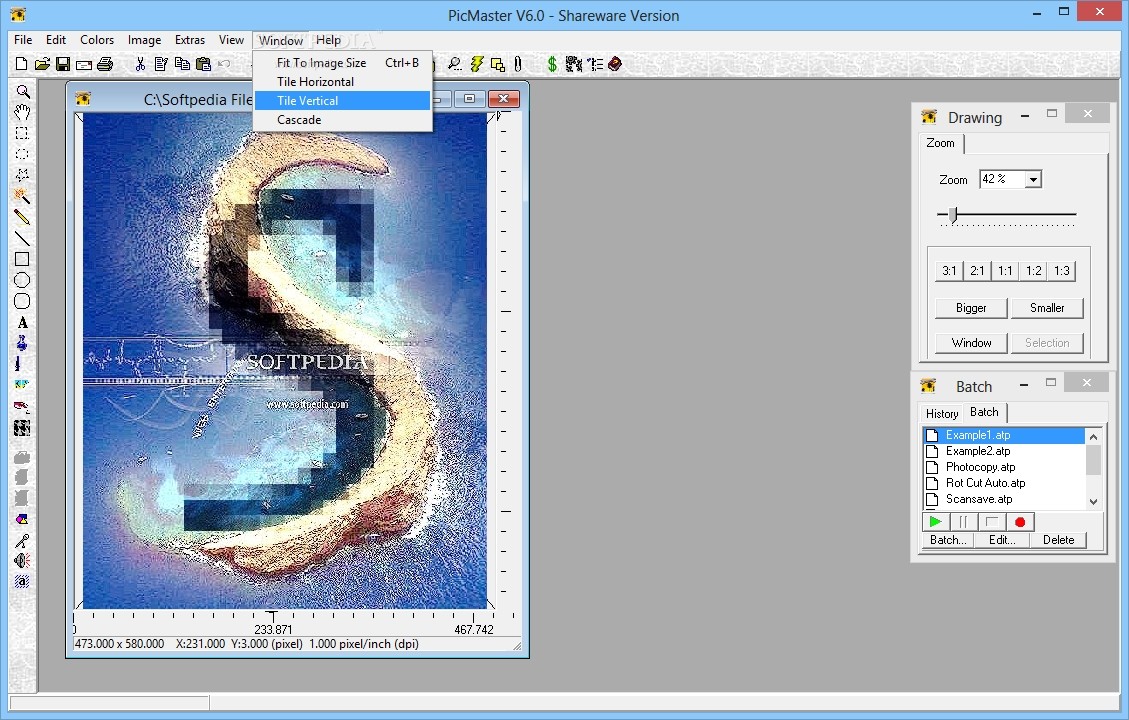The width and height of the screenshot is (1129, 720).
Task: Click the Save floppy disk icon
Action: pyautogui.click(x=63, y=64)
